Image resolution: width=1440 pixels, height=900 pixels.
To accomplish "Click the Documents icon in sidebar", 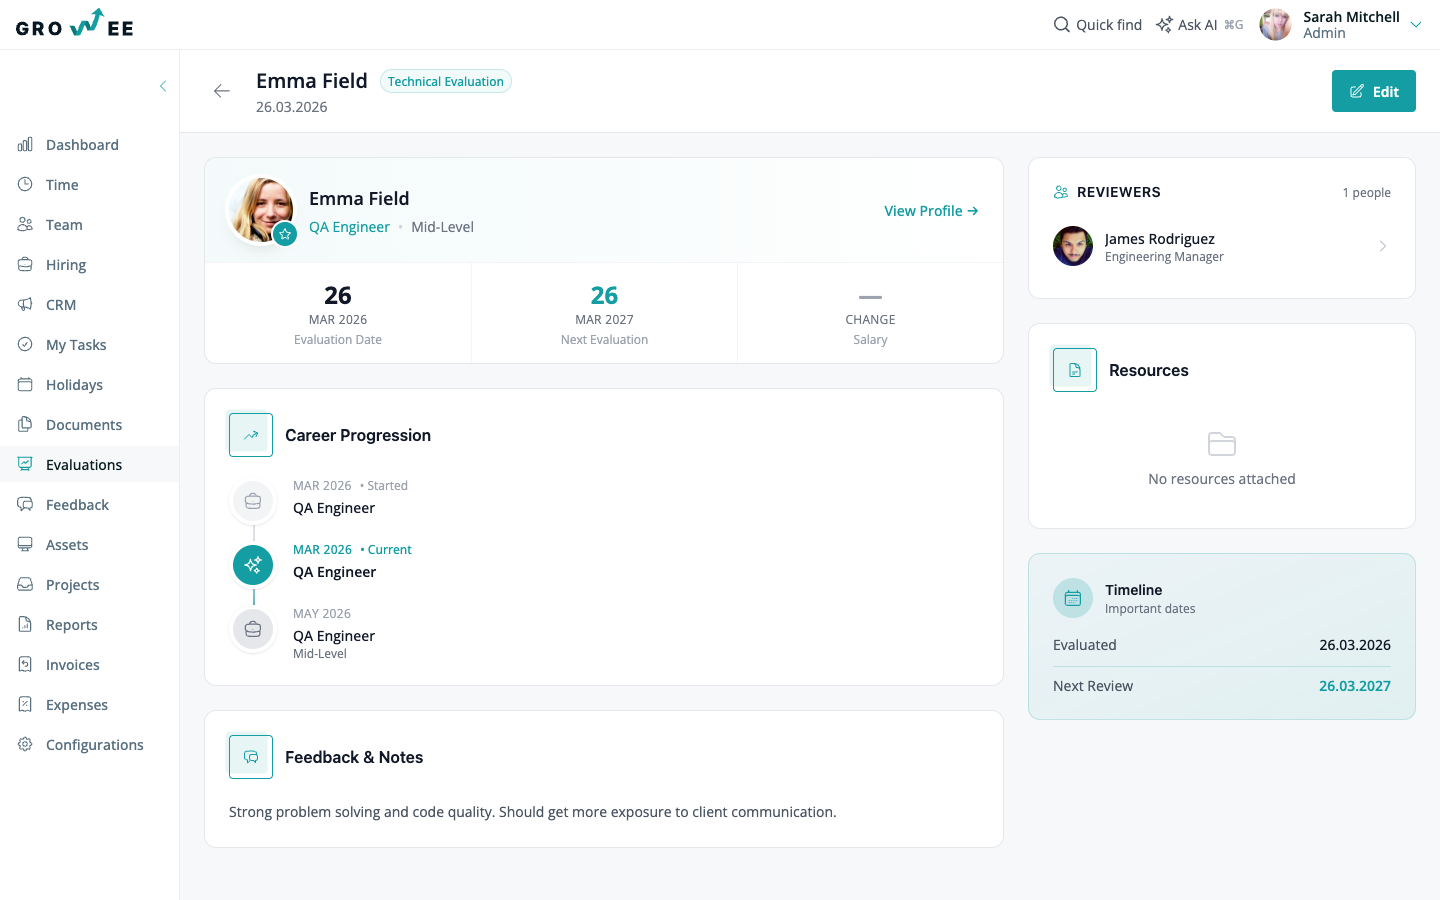I will tap(25, 425).
